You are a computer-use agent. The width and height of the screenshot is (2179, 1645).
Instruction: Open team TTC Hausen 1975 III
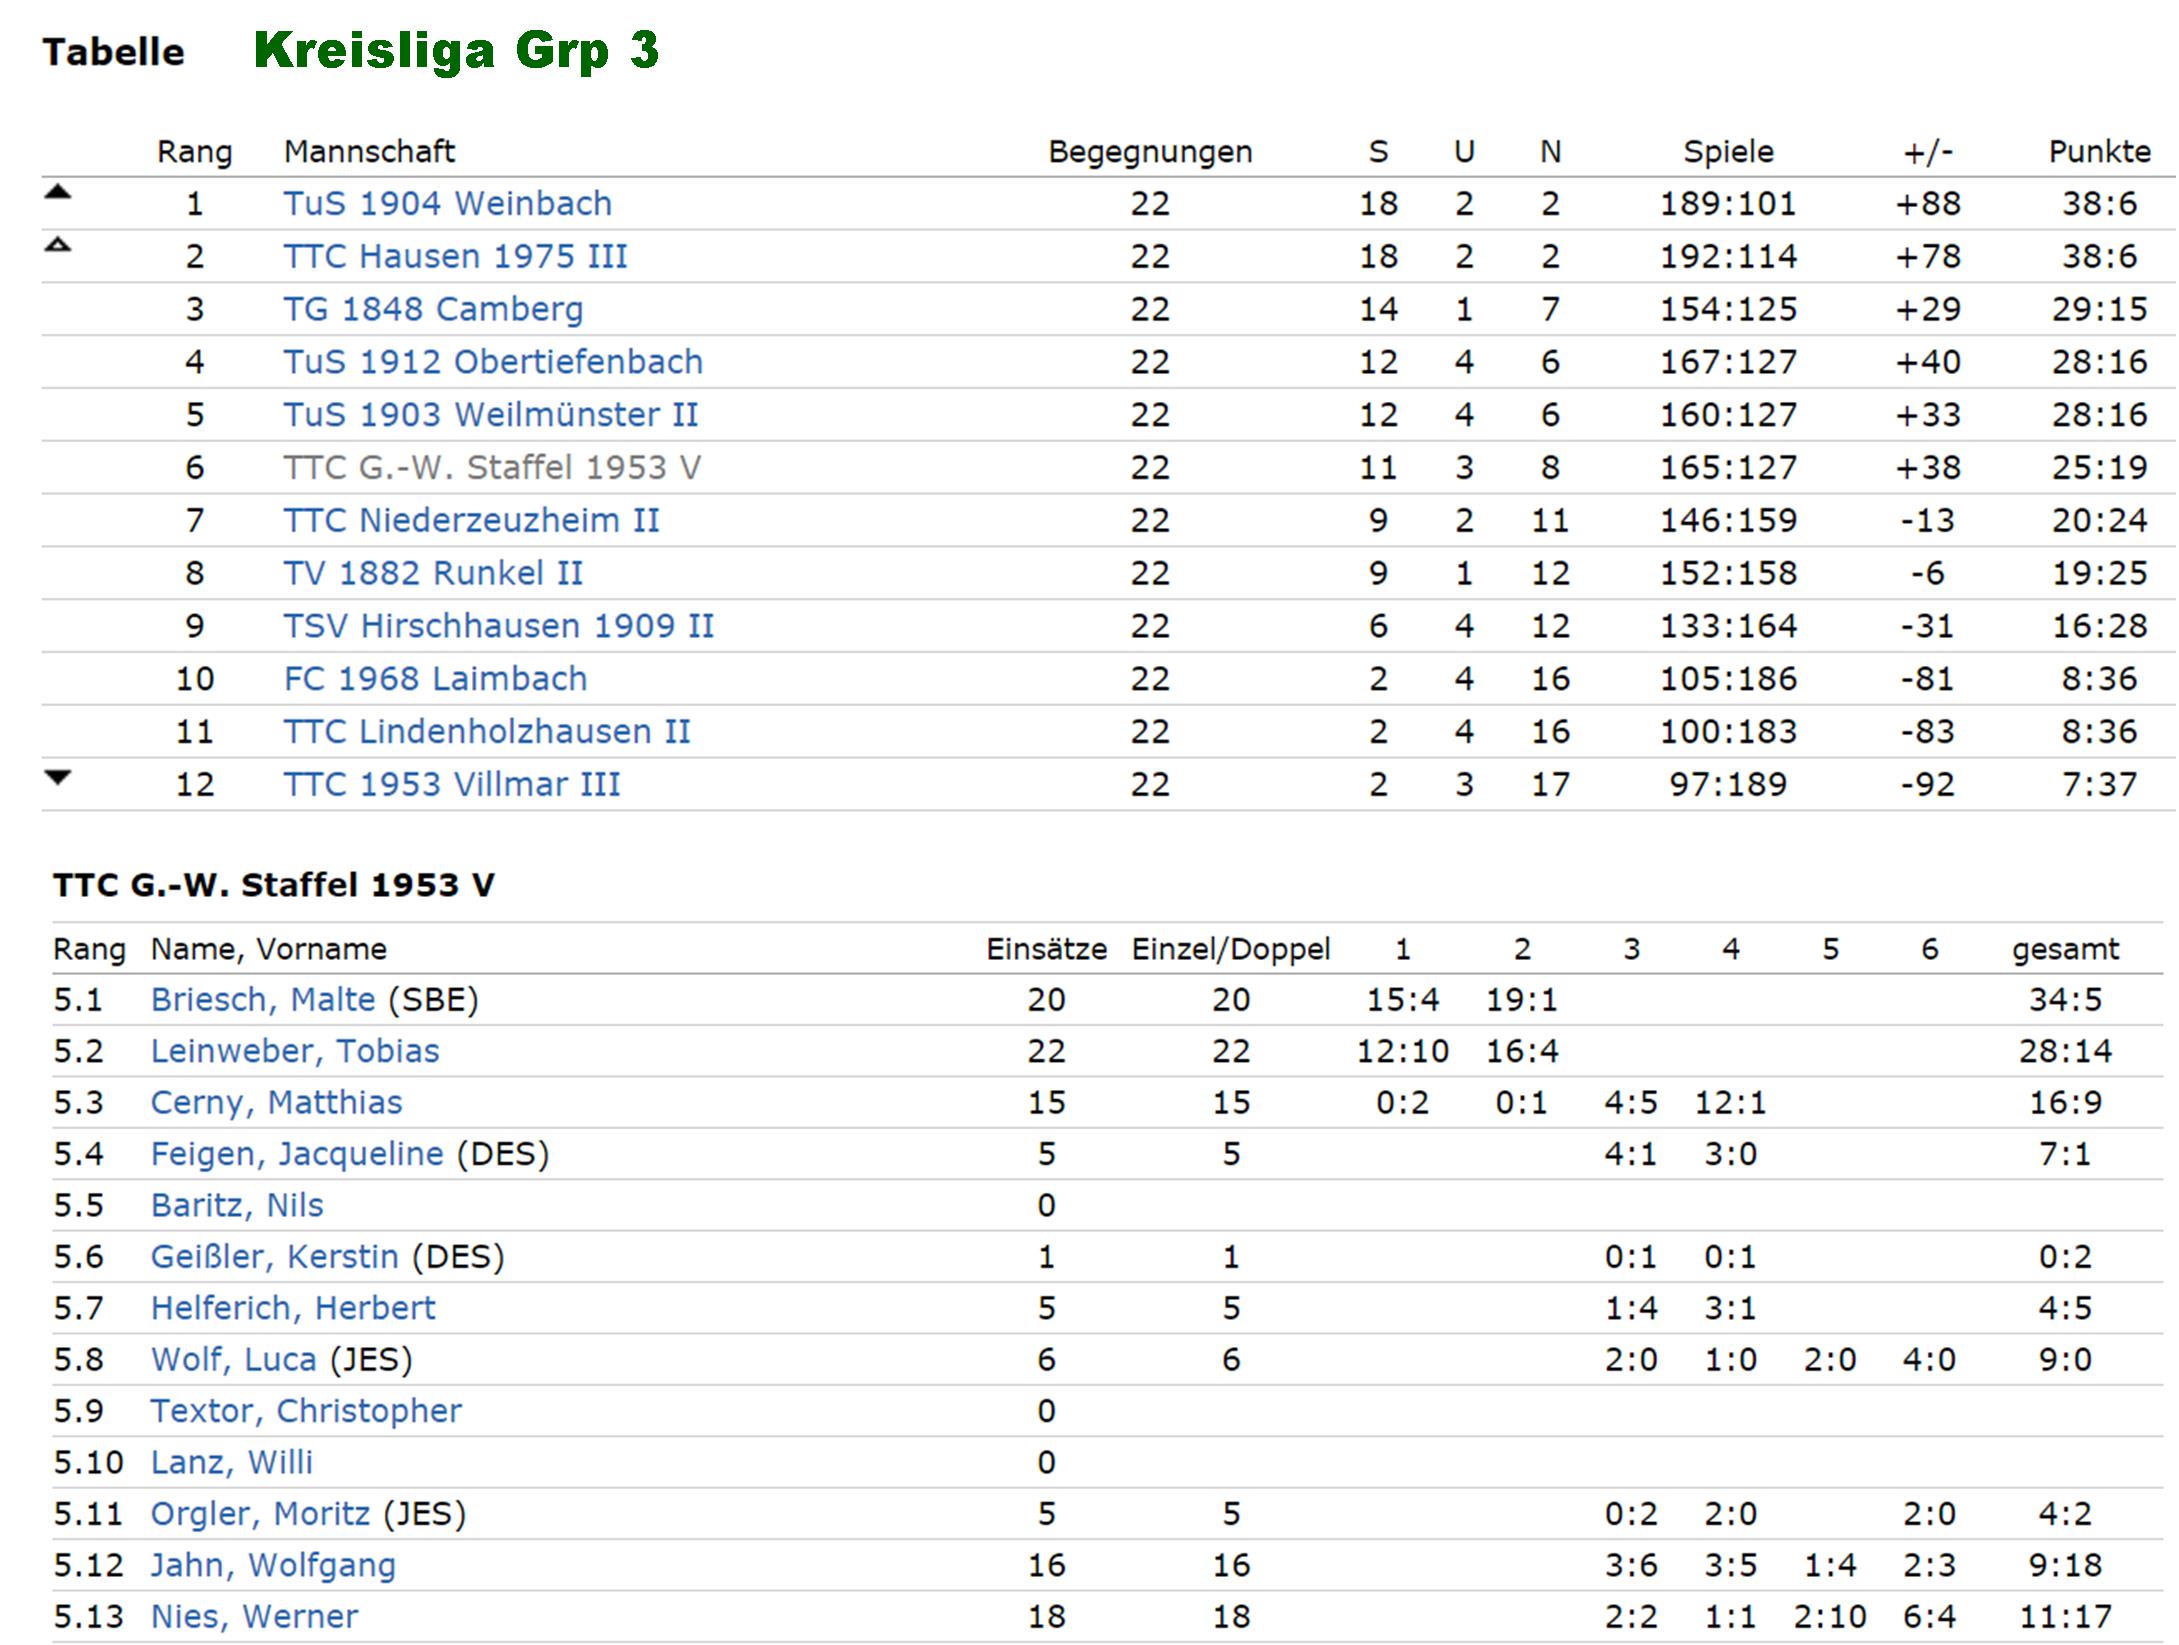(x=455, y=257)
